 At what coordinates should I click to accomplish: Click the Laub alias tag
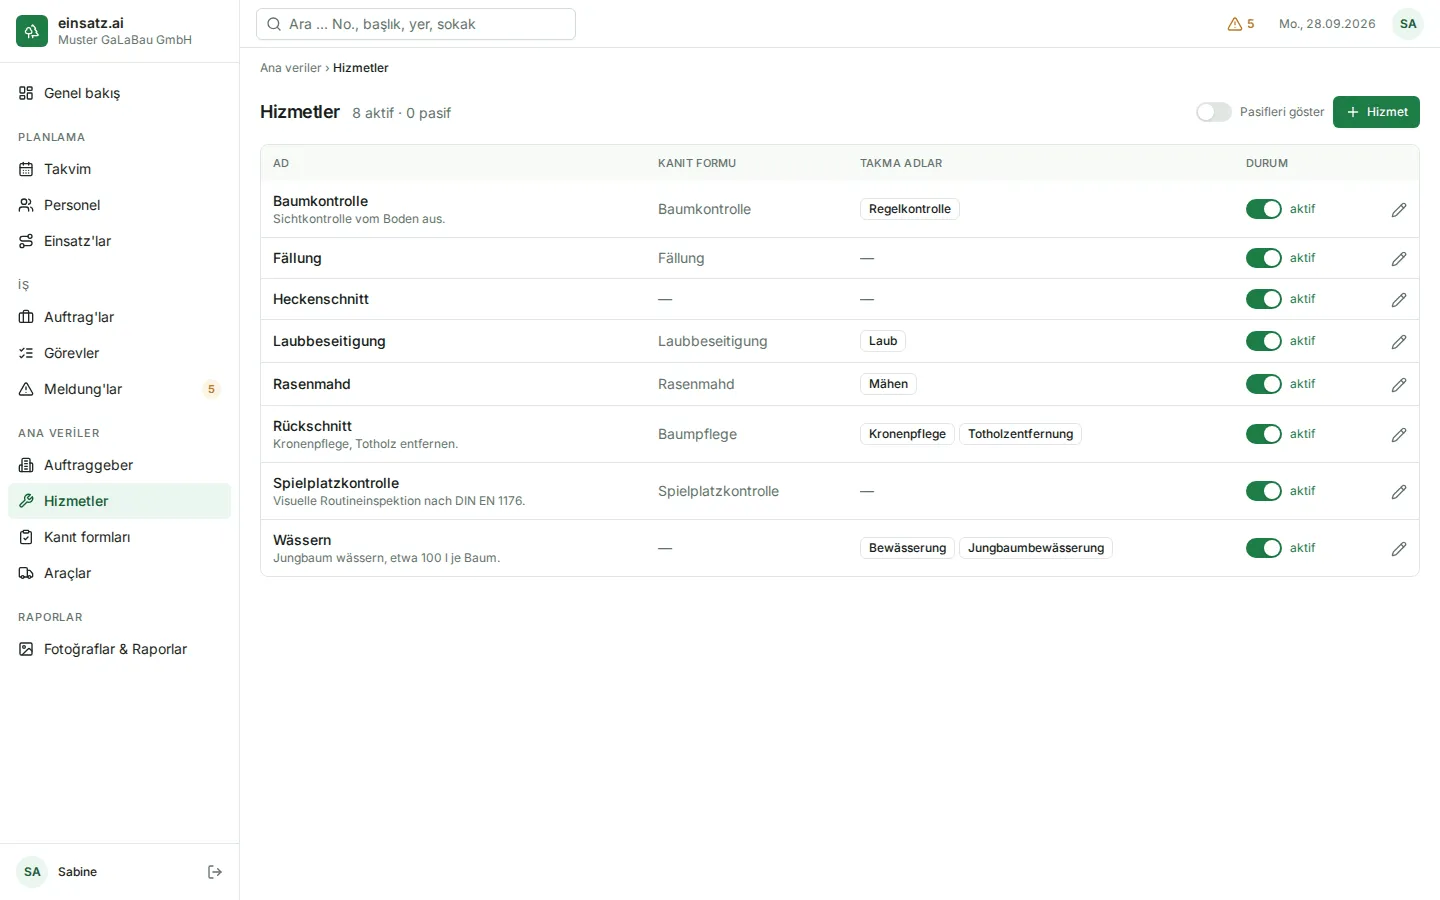(x=883, y=341)
